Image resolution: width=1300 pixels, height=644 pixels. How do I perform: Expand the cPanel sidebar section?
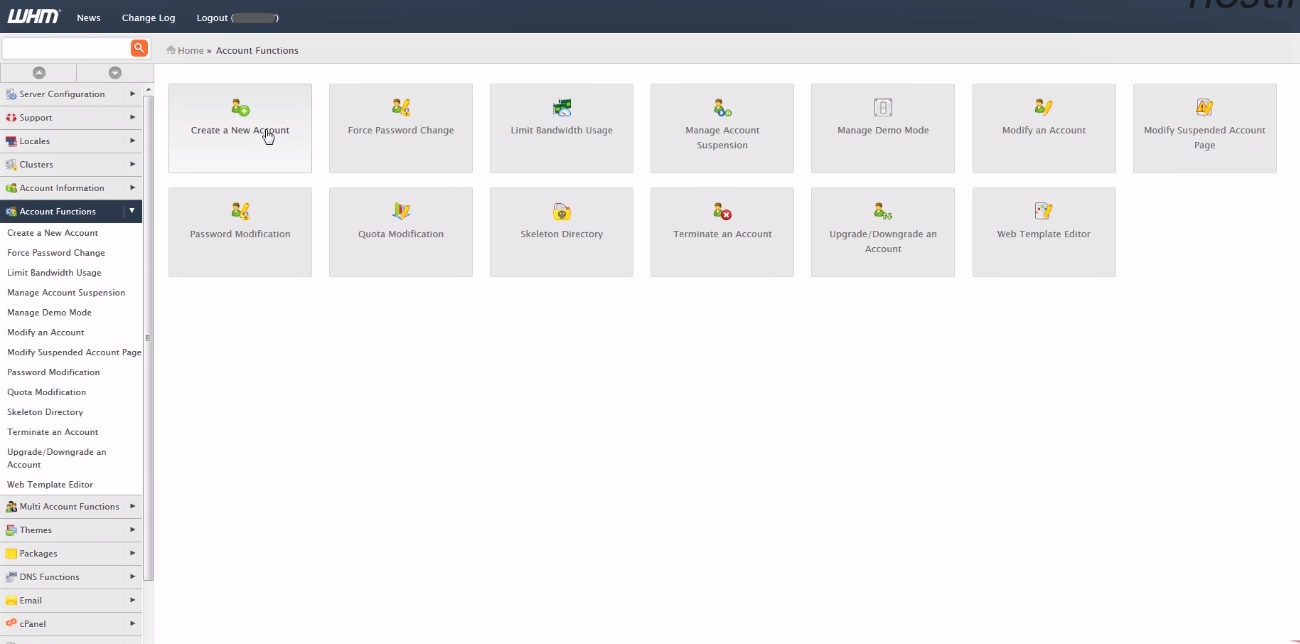[71, 624]
